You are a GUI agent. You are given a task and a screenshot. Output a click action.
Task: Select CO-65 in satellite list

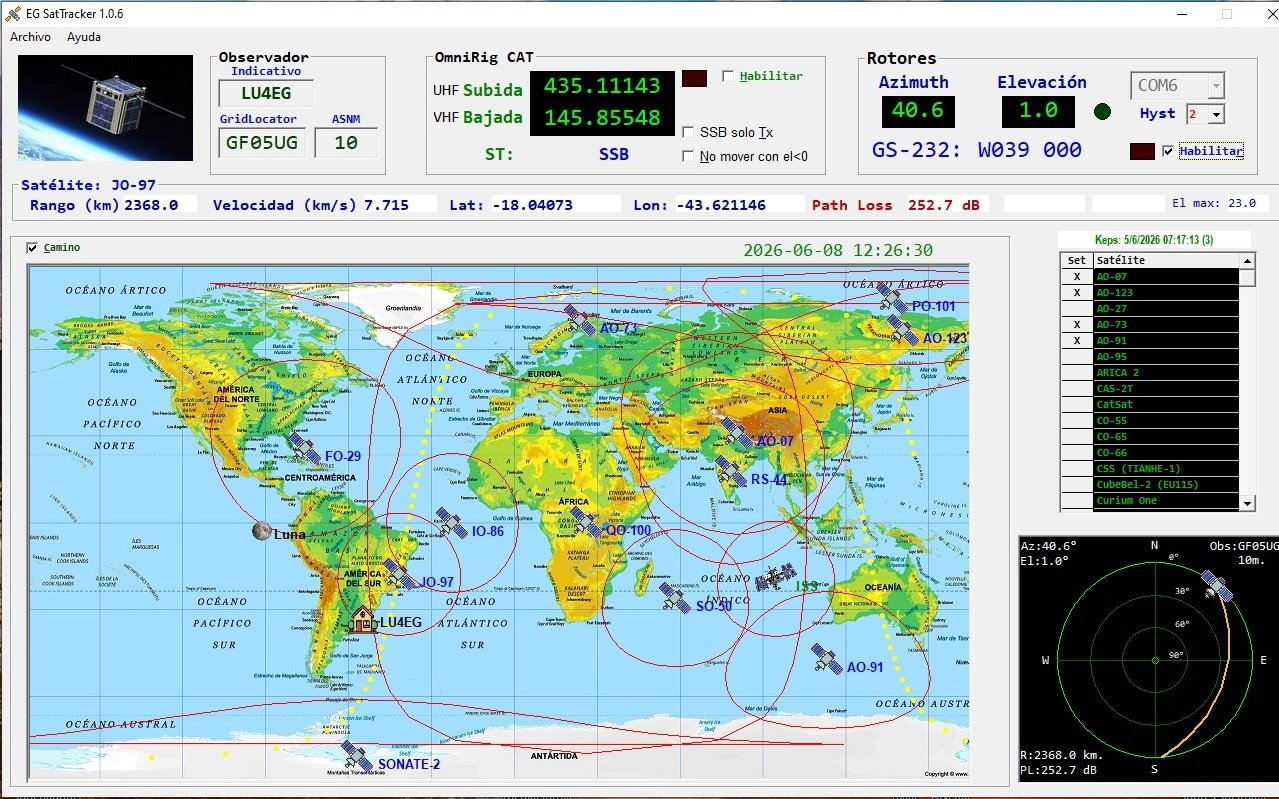coord(1166,437)
